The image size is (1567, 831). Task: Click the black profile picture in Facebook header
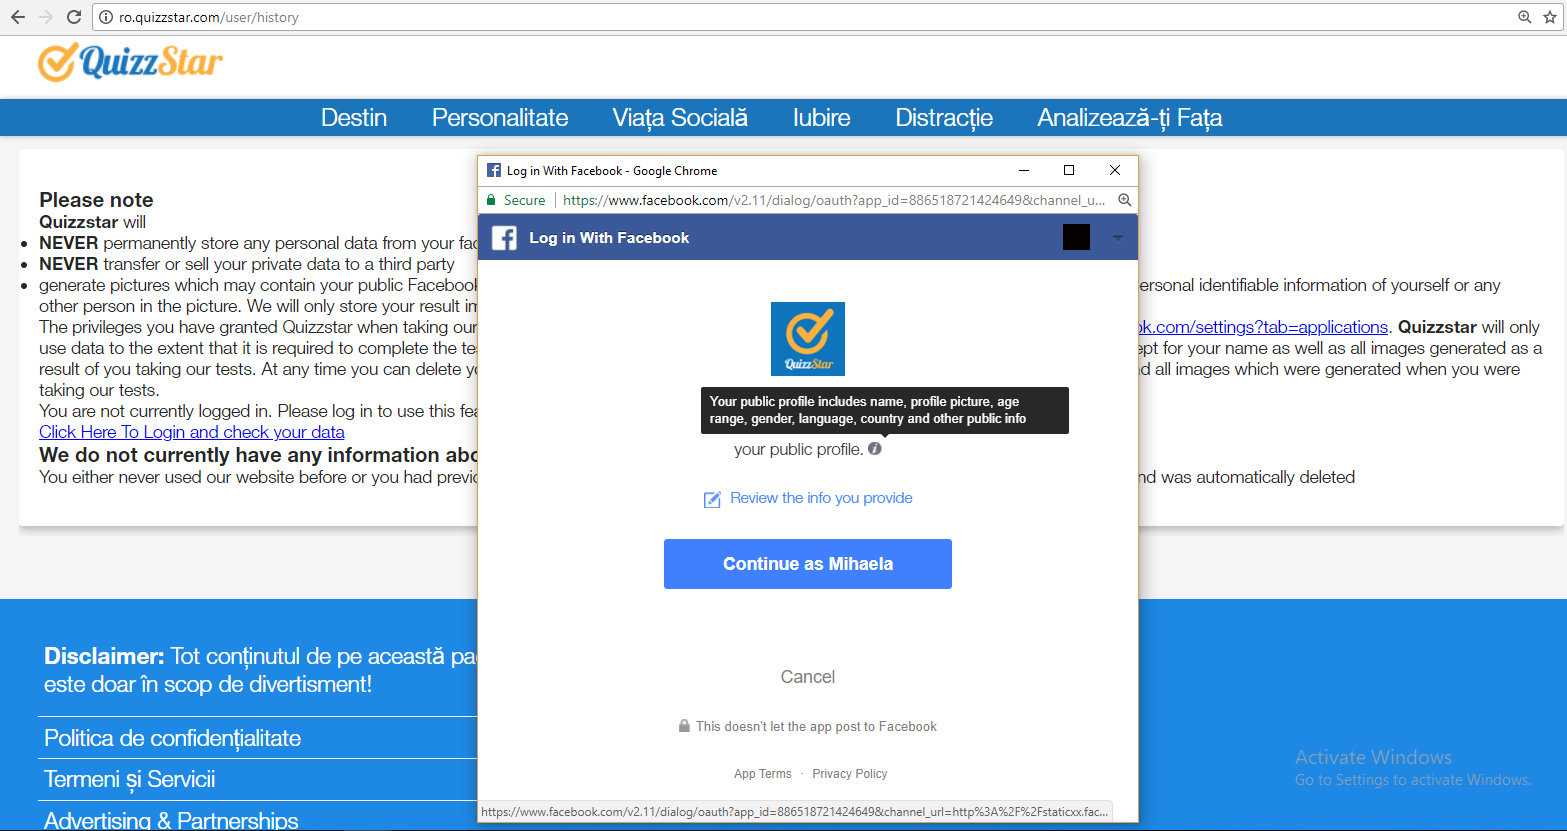click(x=1076, y=237)
